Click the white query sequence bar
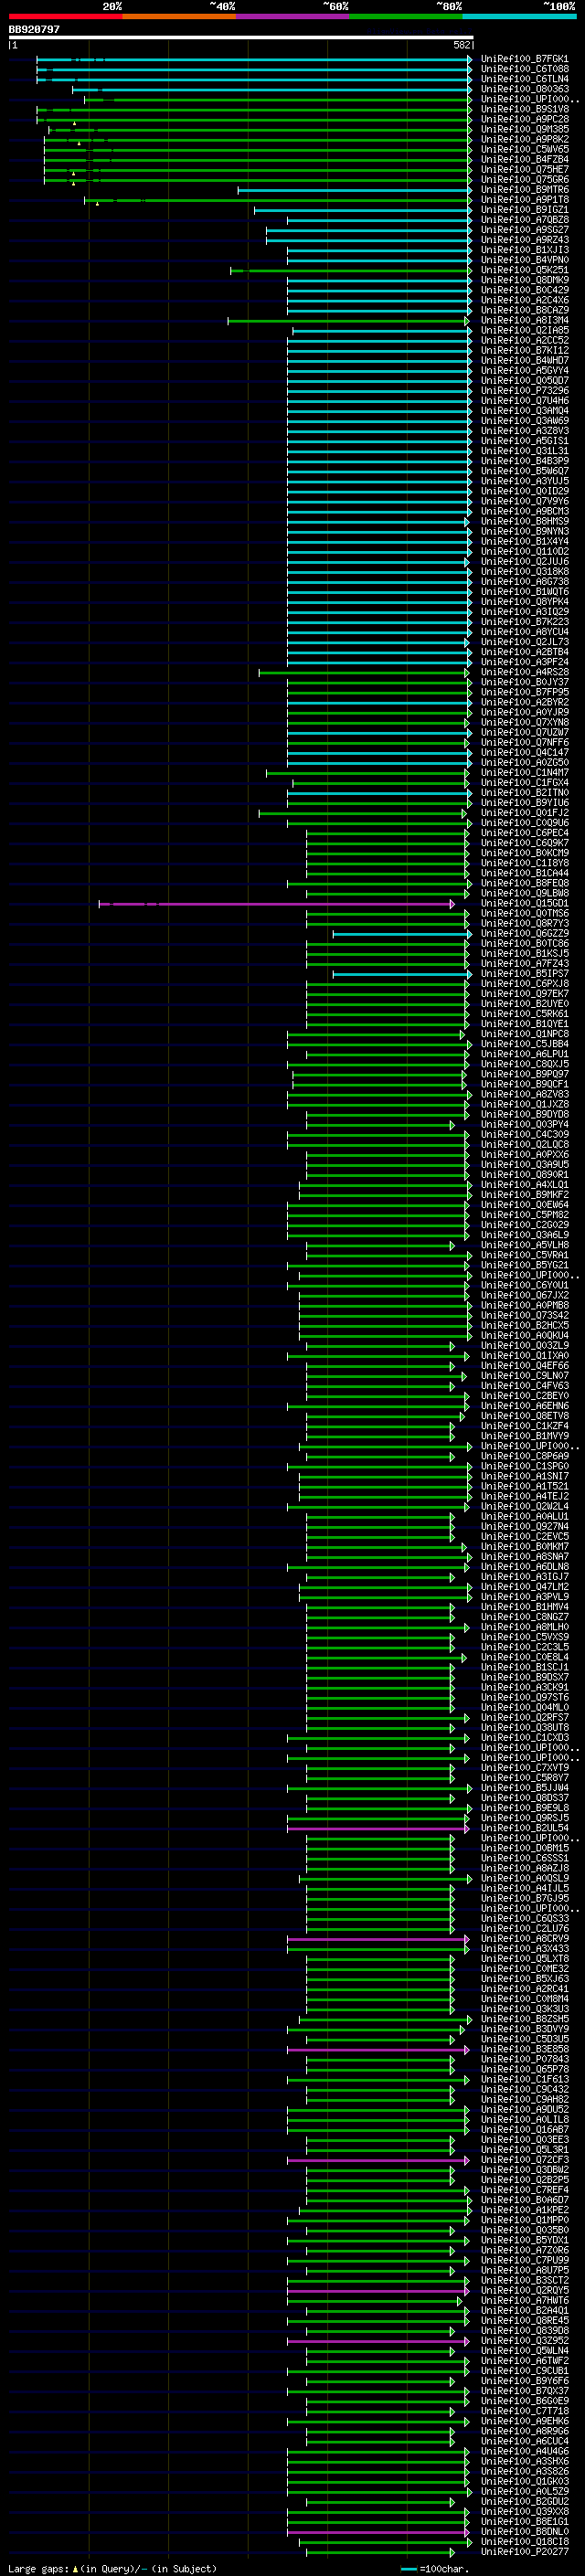The height and width of the screenshot is (2576, 585). click(x=240, y=37)
